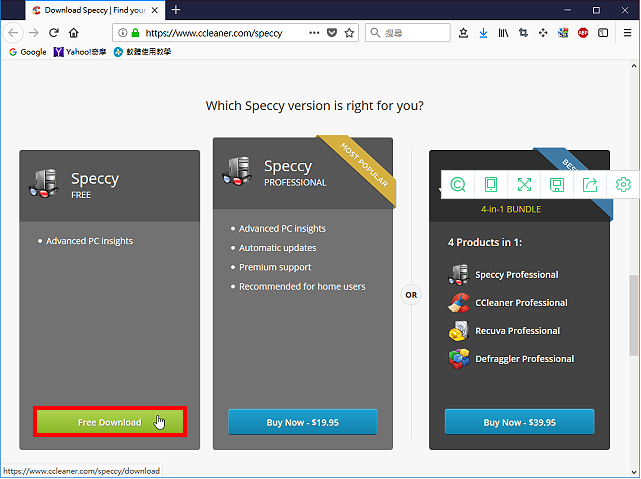Open the Downloads panel arrow

tap(483, 33)
